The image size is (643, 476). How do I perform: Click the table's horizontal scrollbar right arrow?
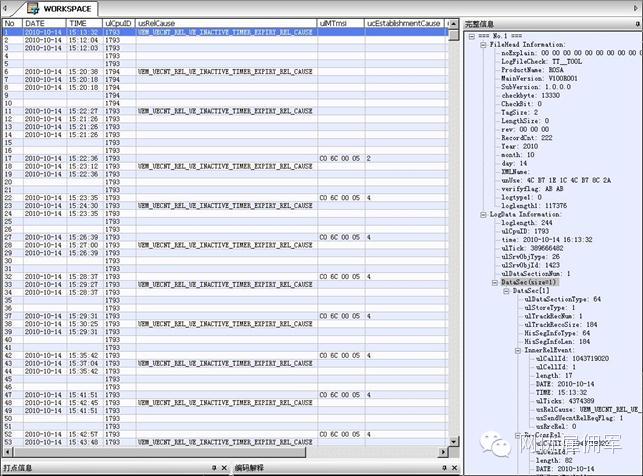[x=442, y=452]
